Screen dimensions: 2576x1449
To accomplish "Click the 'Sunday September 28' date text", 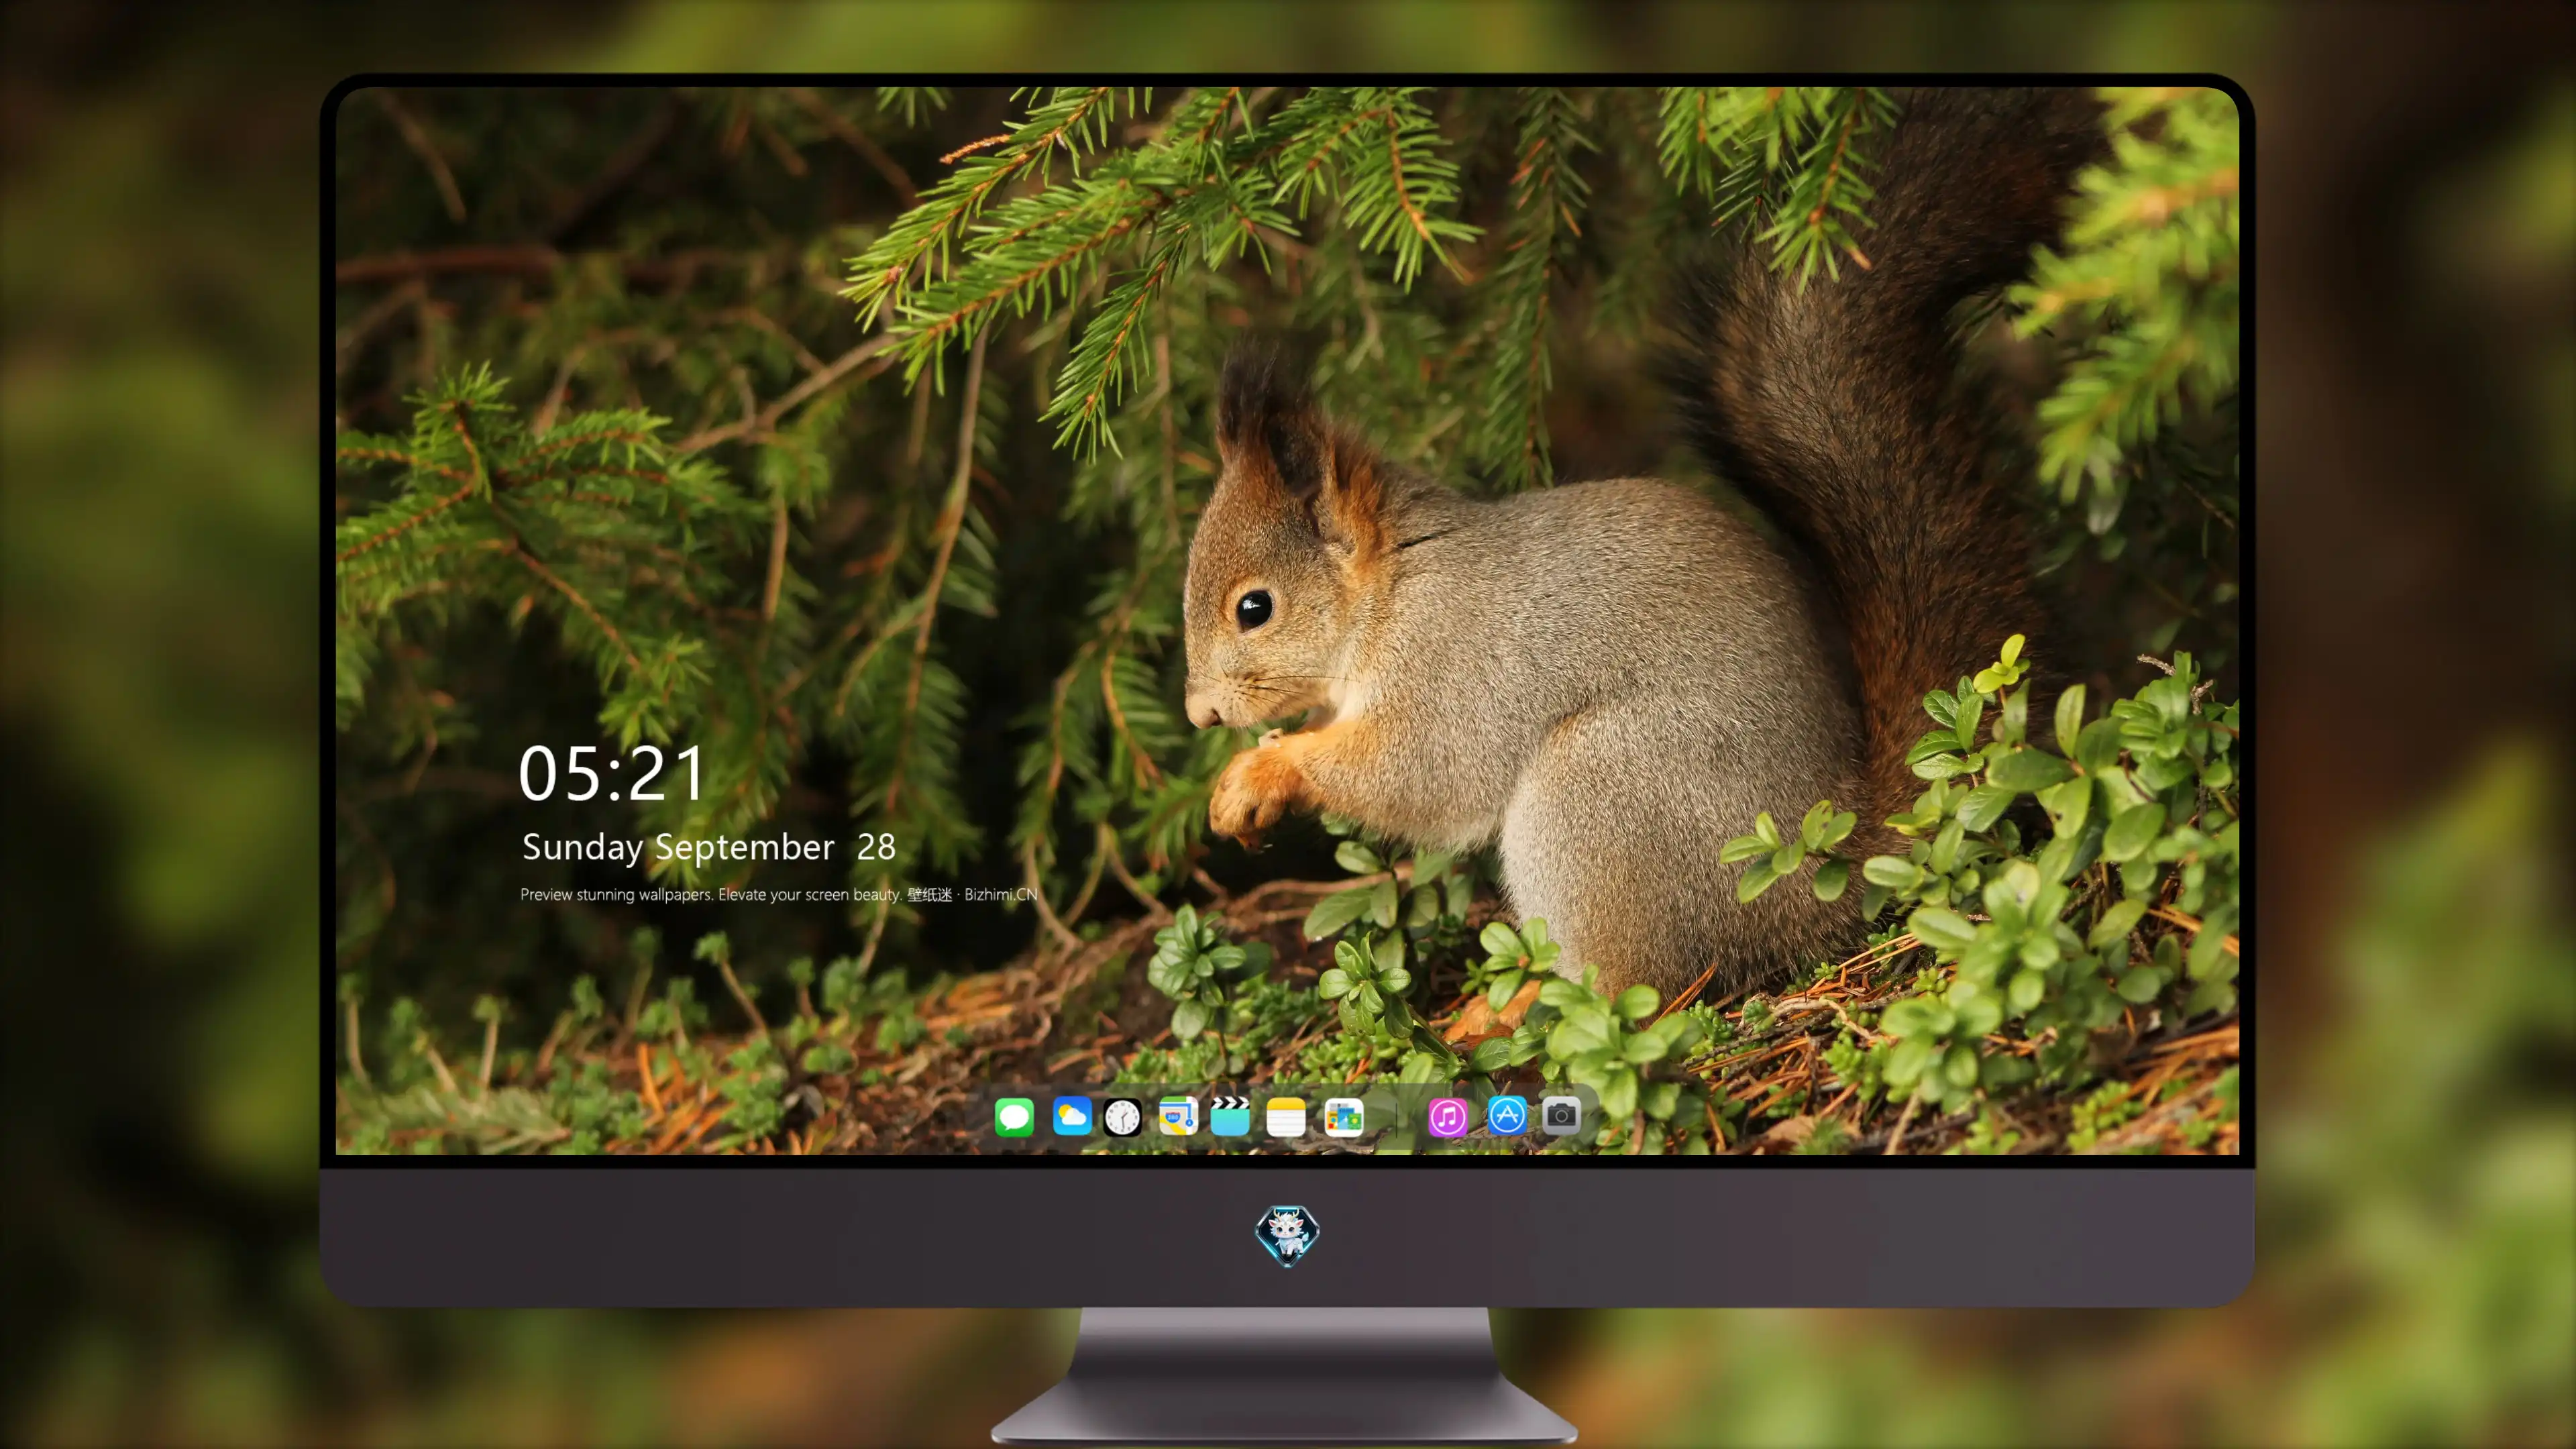I will tap(708, 847).
